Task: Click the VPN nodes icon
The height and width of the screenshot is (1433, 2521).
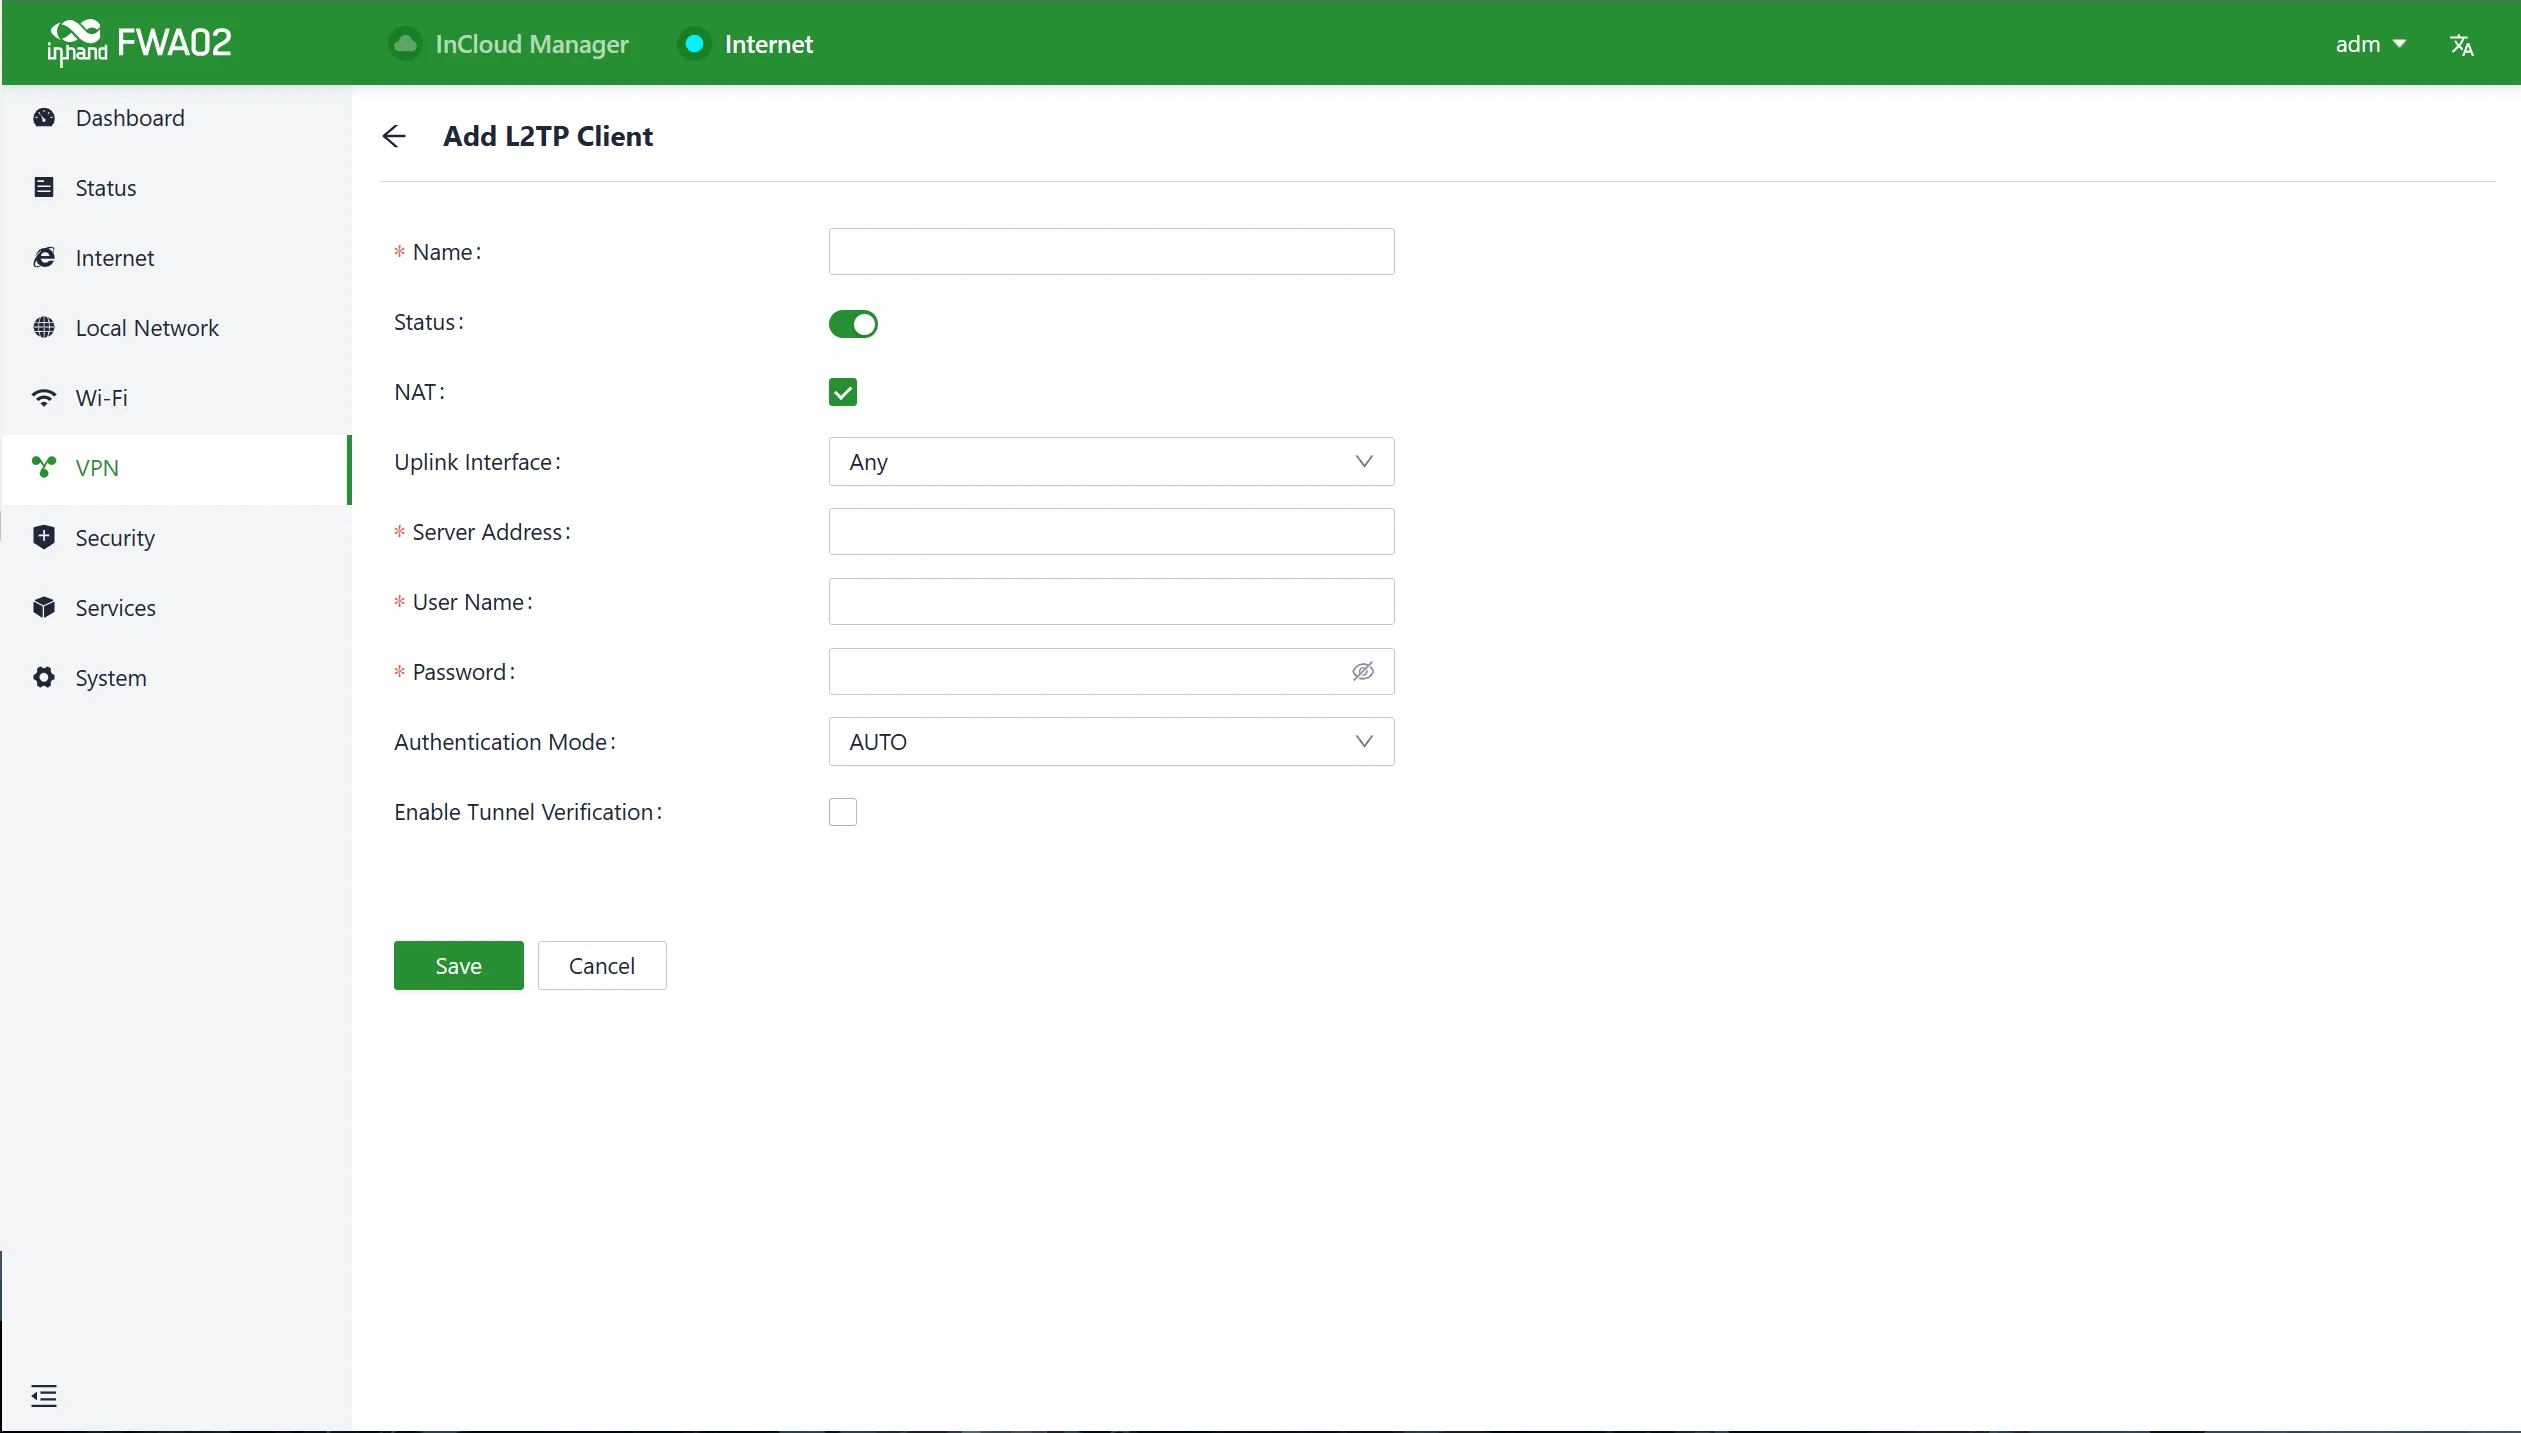Action: (x=44, y=467)
